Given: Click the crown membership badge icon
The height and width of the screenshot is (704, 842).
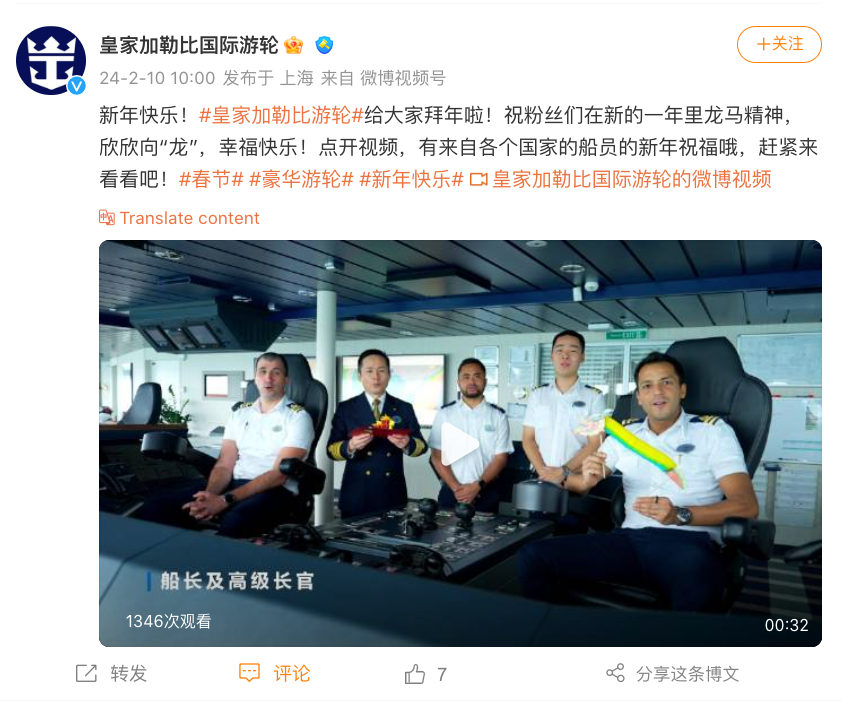Looking at the screenshot, I should (294, 45).
